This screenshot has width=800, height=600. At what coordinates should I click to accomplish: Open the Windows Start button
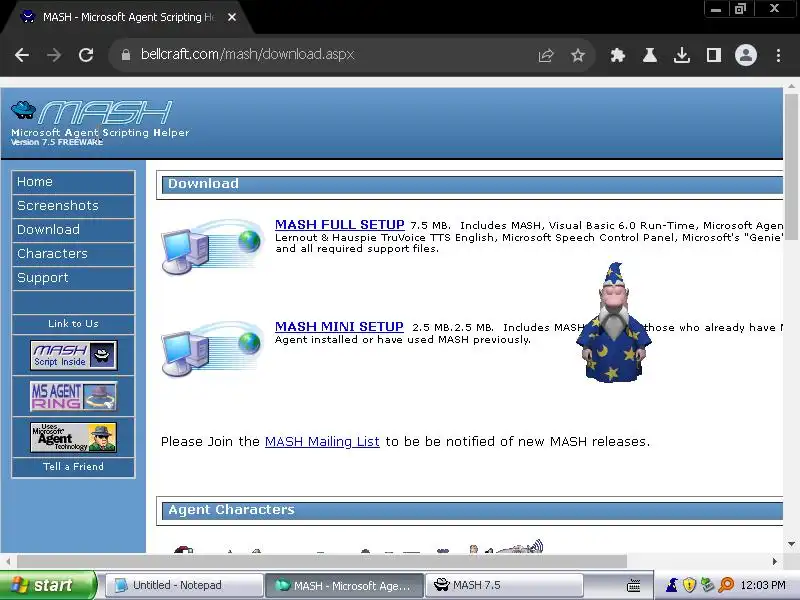[47, 585]
